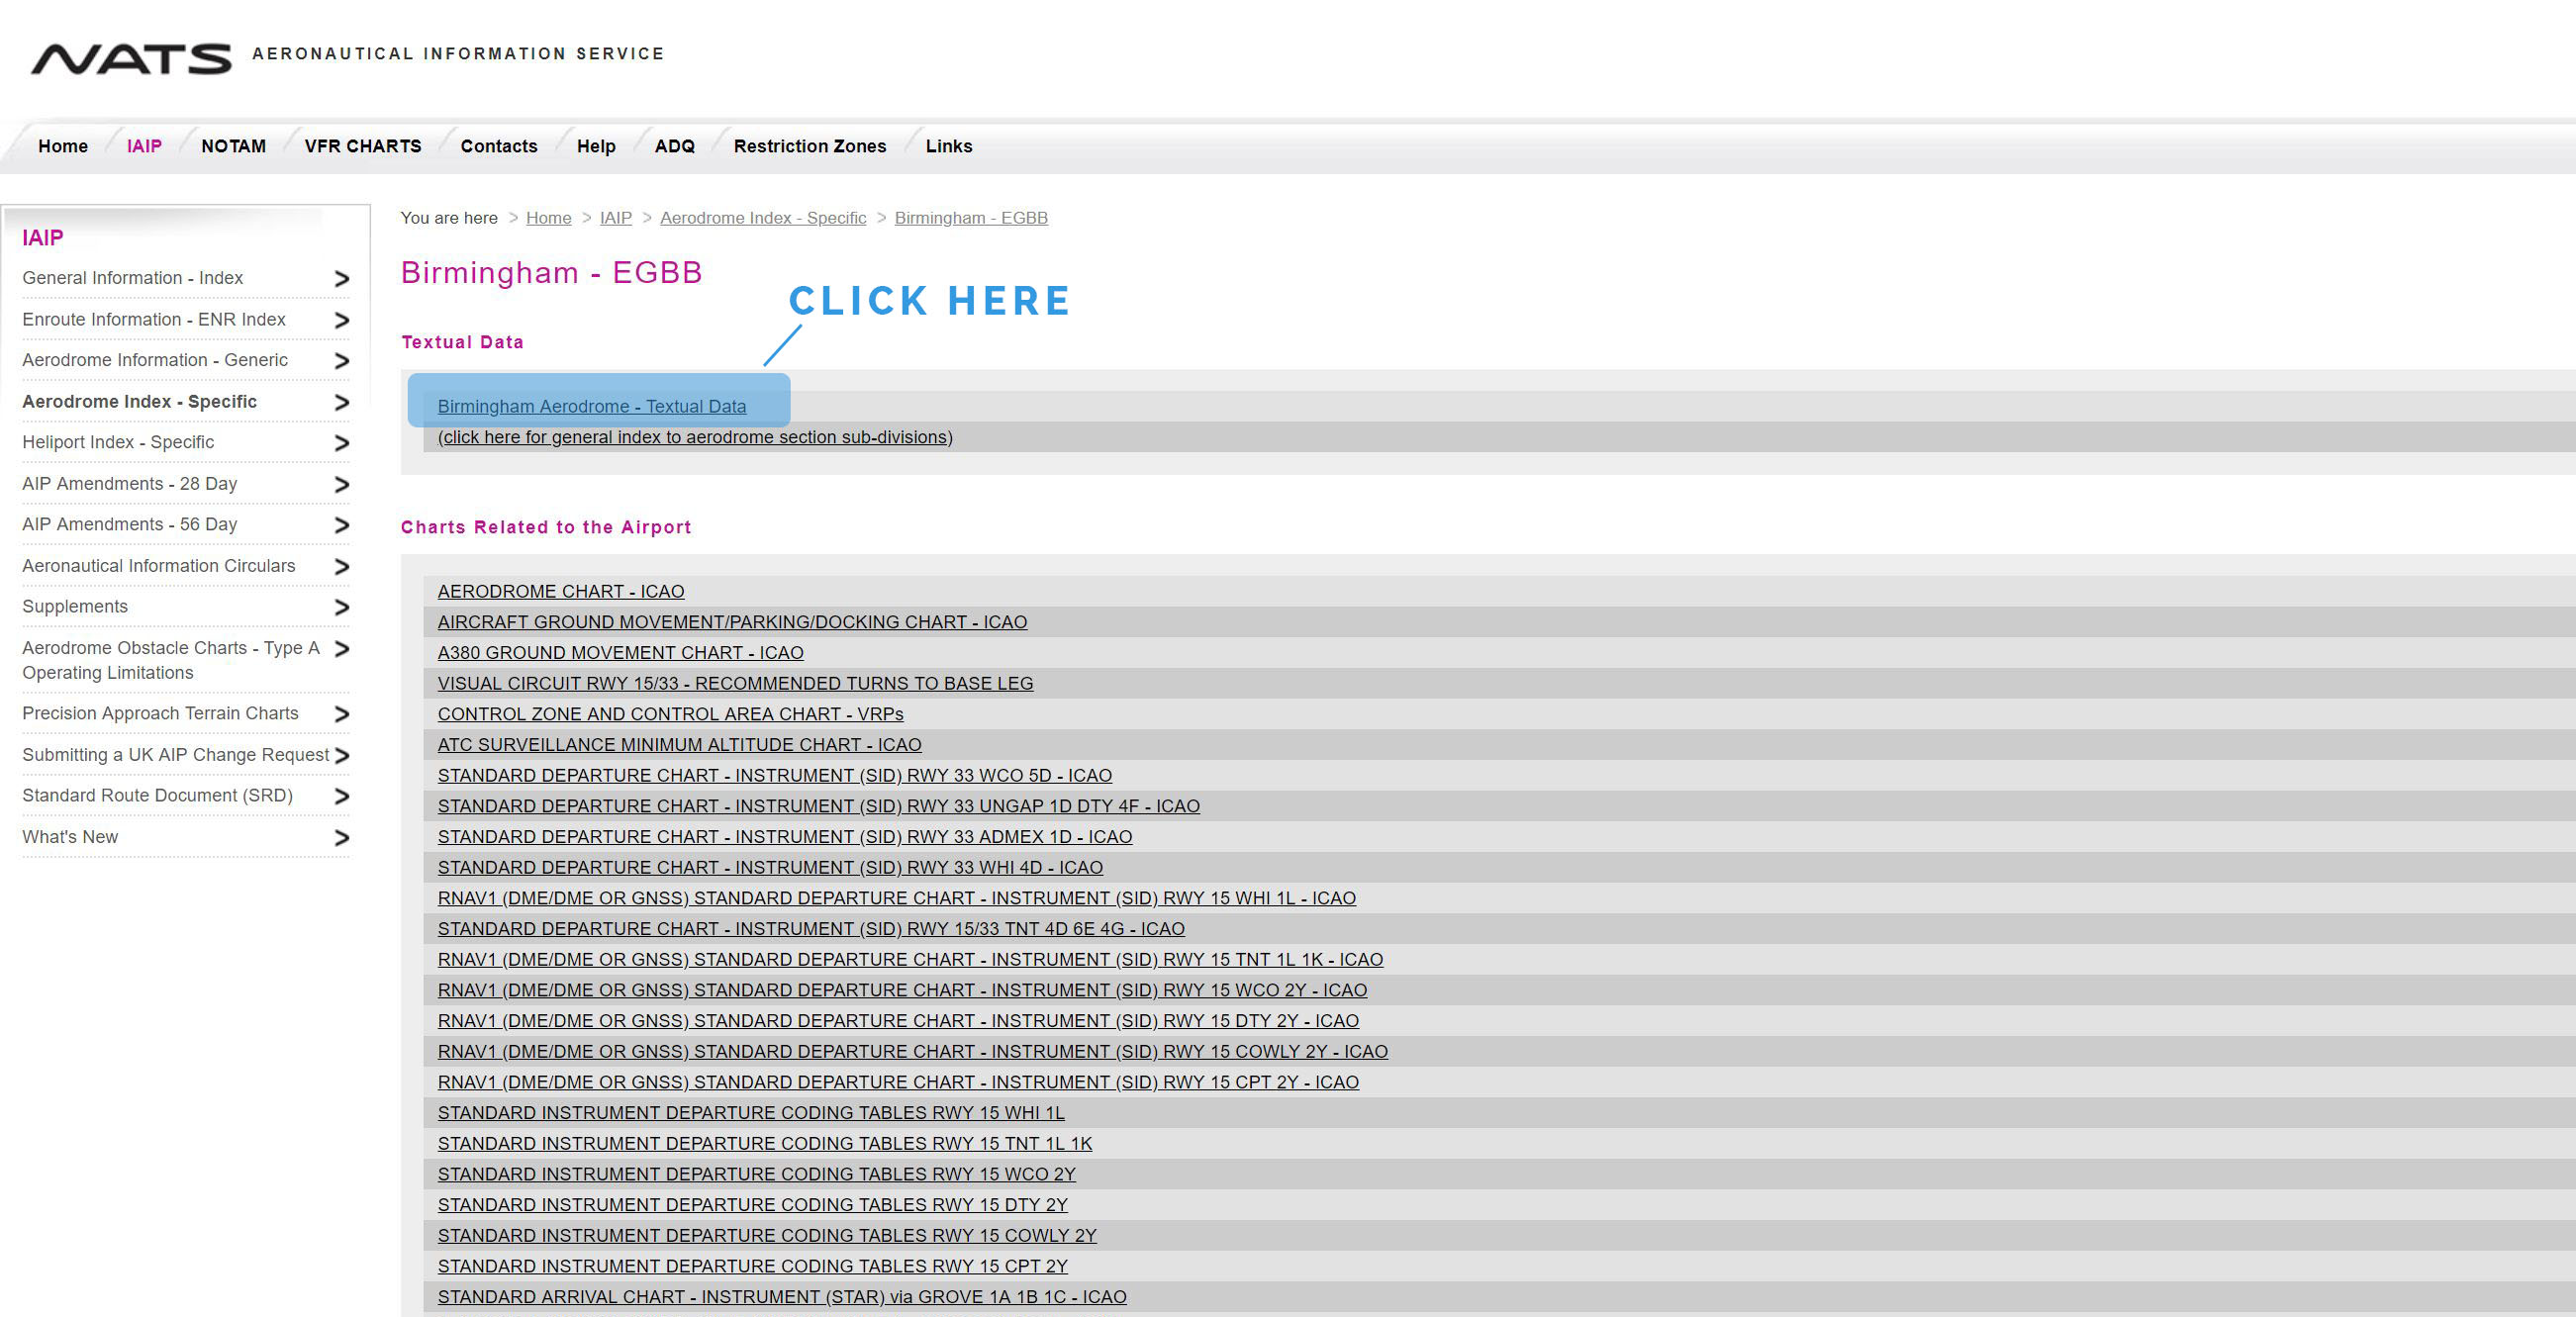Open What's New sidebar item
The image size is (2576, 1317).
[x=70, y=837]
